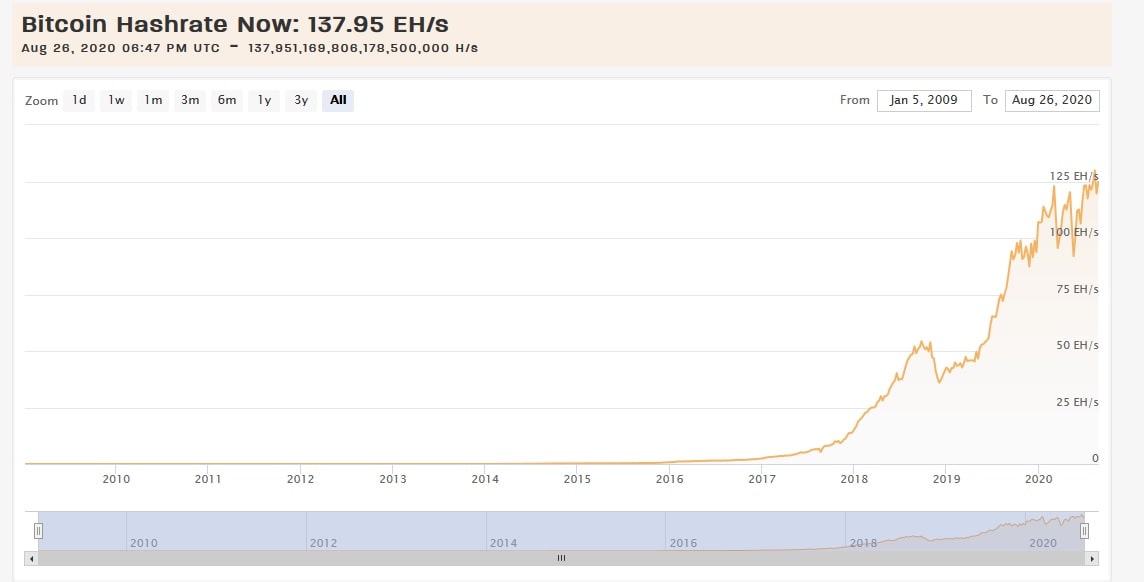Viewport: 1144px width, 582px height.
Task: Click the 75 EH/s y-axis label
Action: tap(1078, 290)
